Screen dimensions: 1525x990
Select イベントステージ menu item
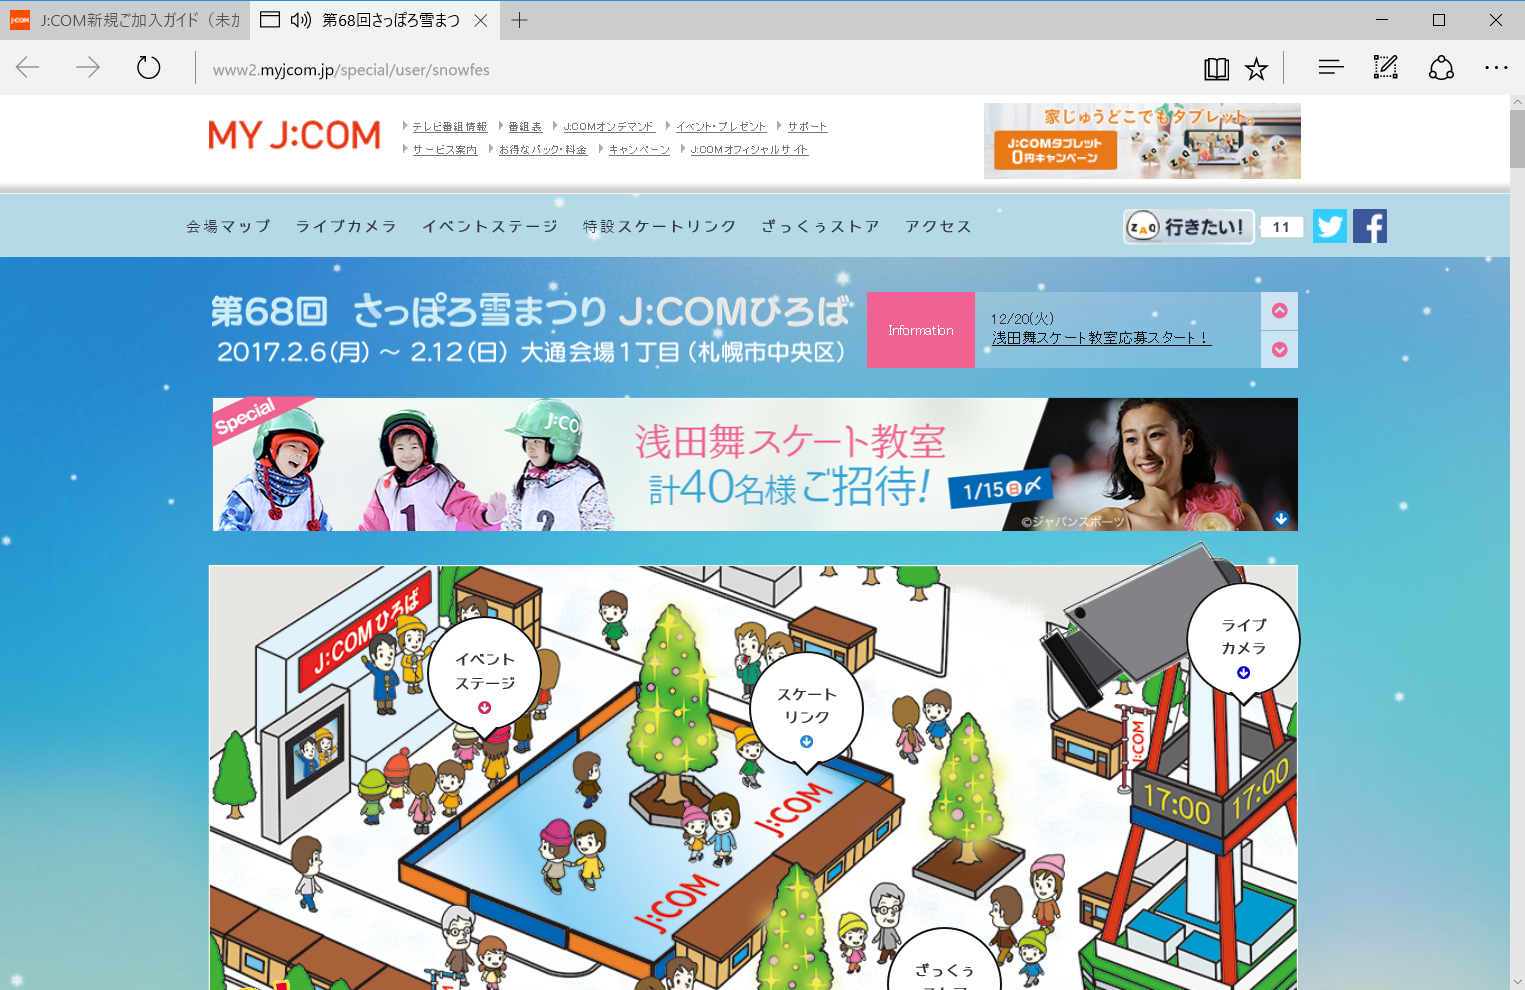490,226
